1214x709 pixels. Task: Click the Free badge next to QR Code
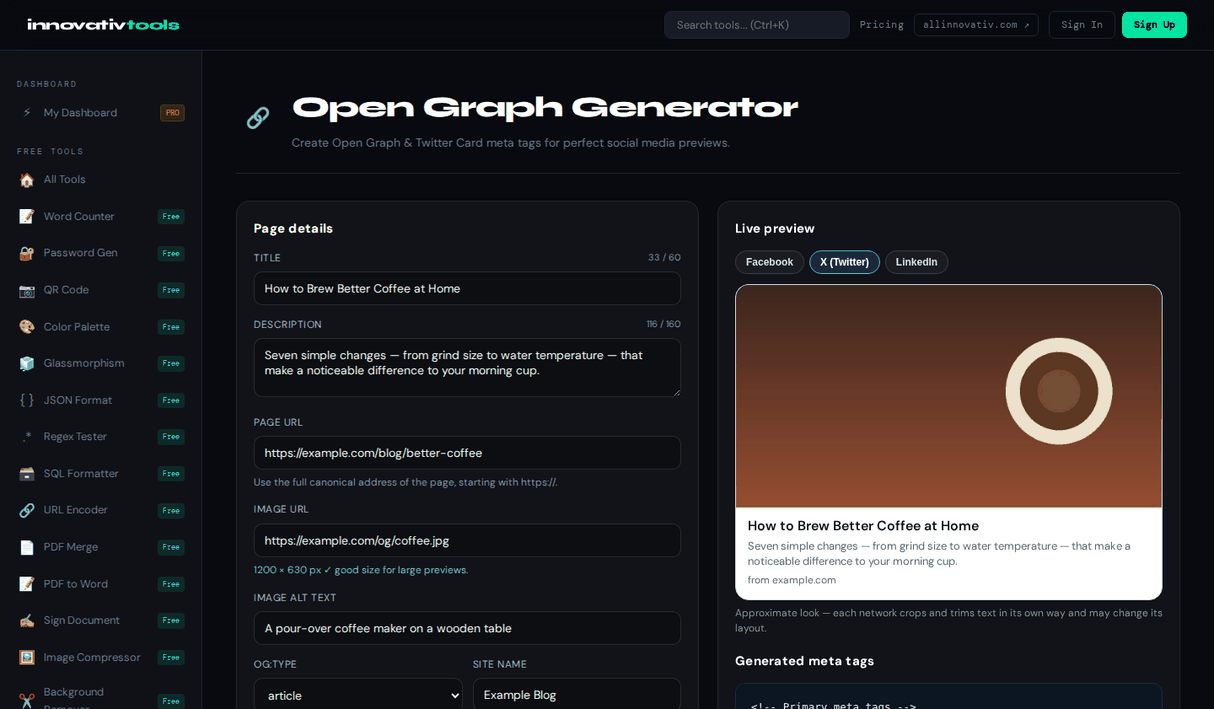pos(171,290)
